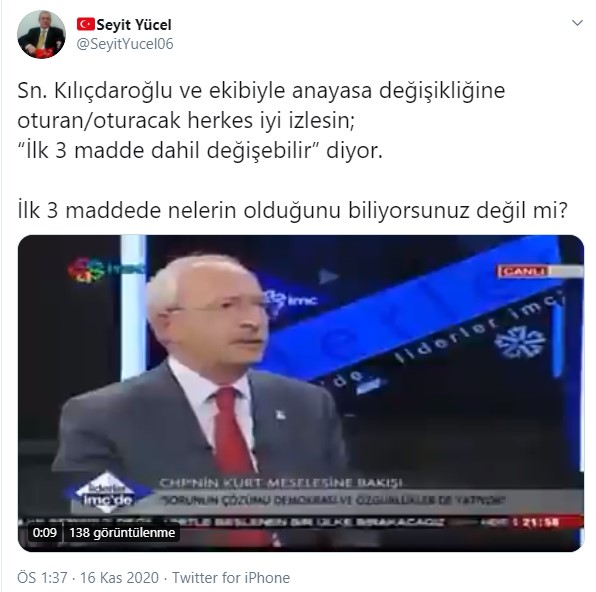The image size is (596, 592).
Task: Click the news ticker at the video bottom
Action: point(301,522)
